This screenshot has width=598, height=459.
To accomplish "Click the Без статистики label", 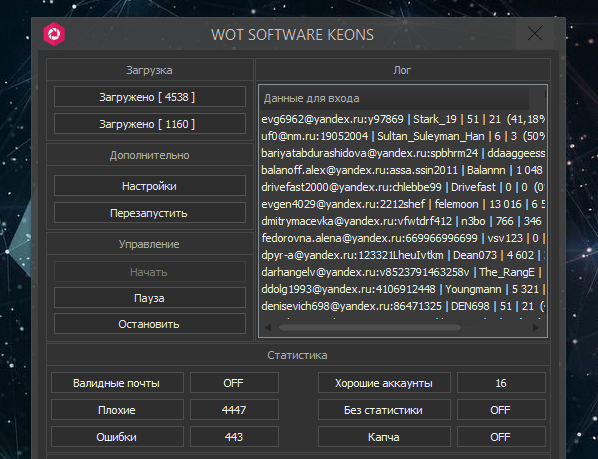I will point(384,410).
